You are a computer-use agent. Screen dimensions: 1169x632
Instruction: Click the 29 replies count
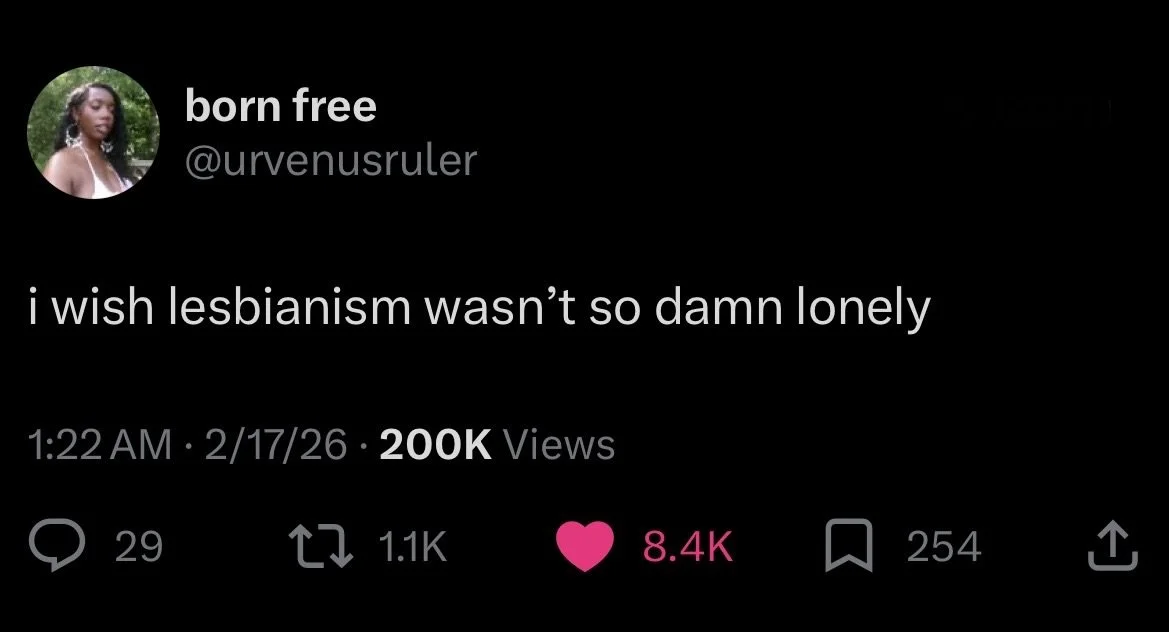click(139, 546)
